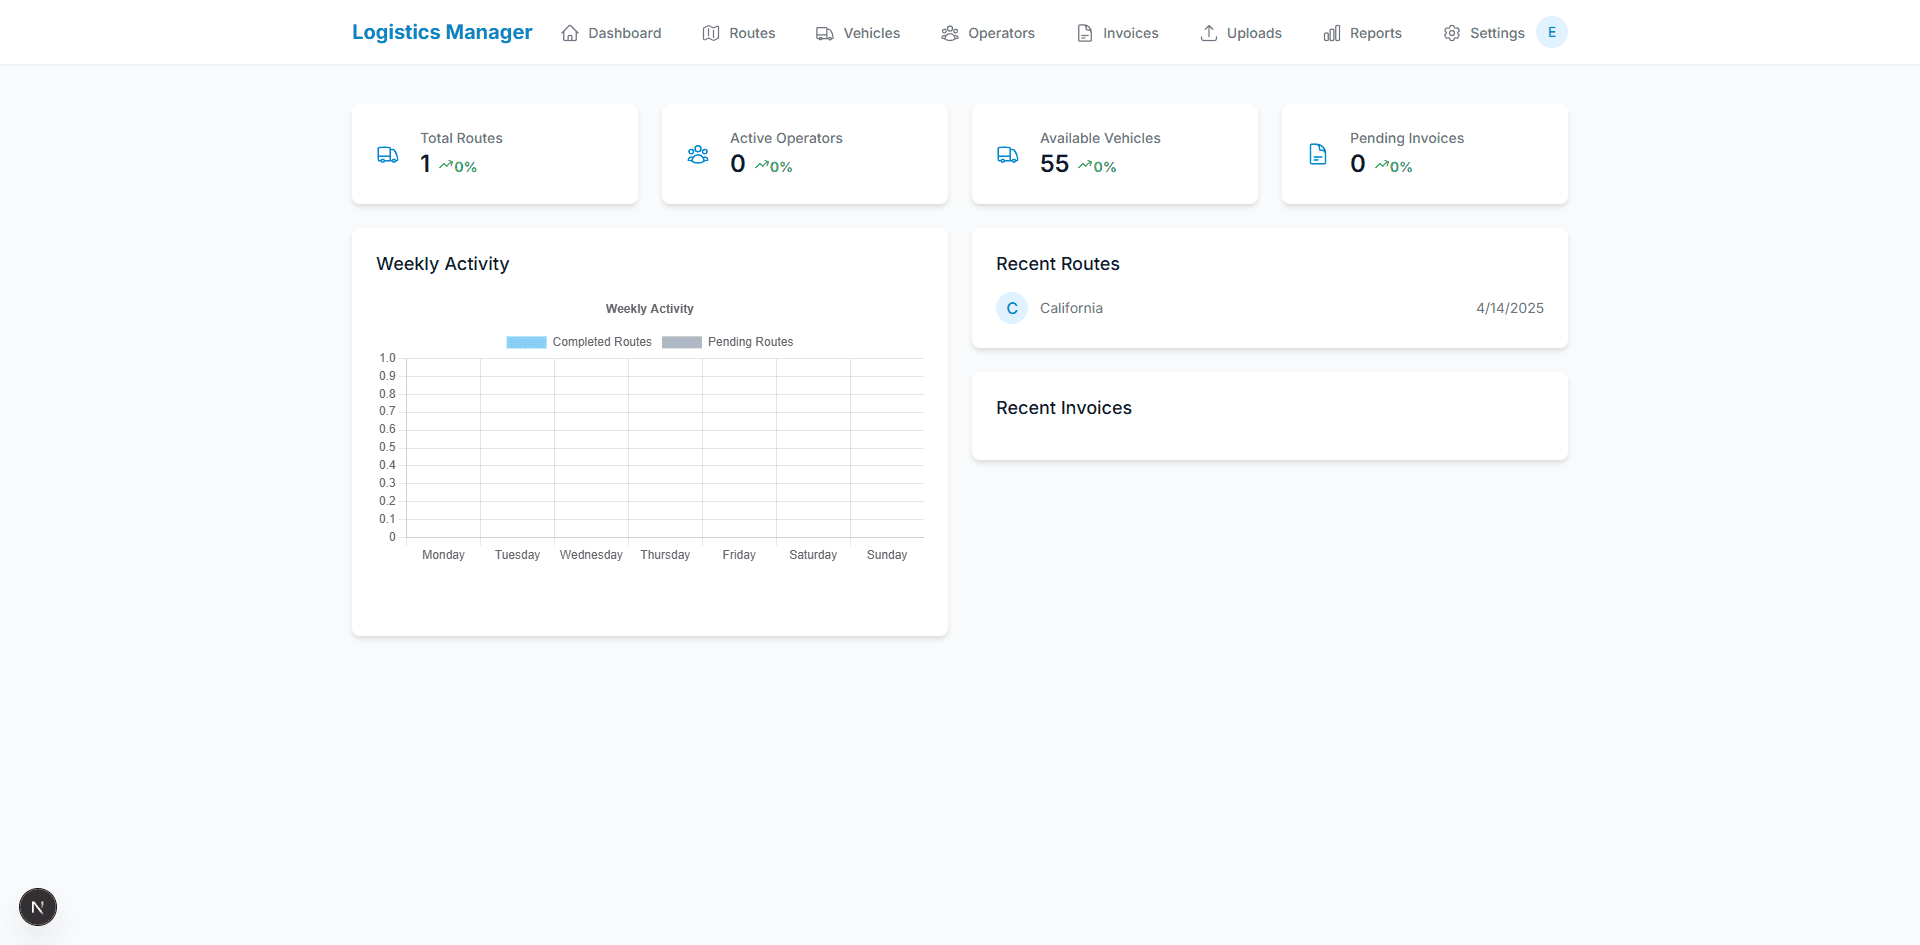The height and width of the screenshot is (945, 1920).
Task: Click the Logistics Manager logo title
Action: 442,32
